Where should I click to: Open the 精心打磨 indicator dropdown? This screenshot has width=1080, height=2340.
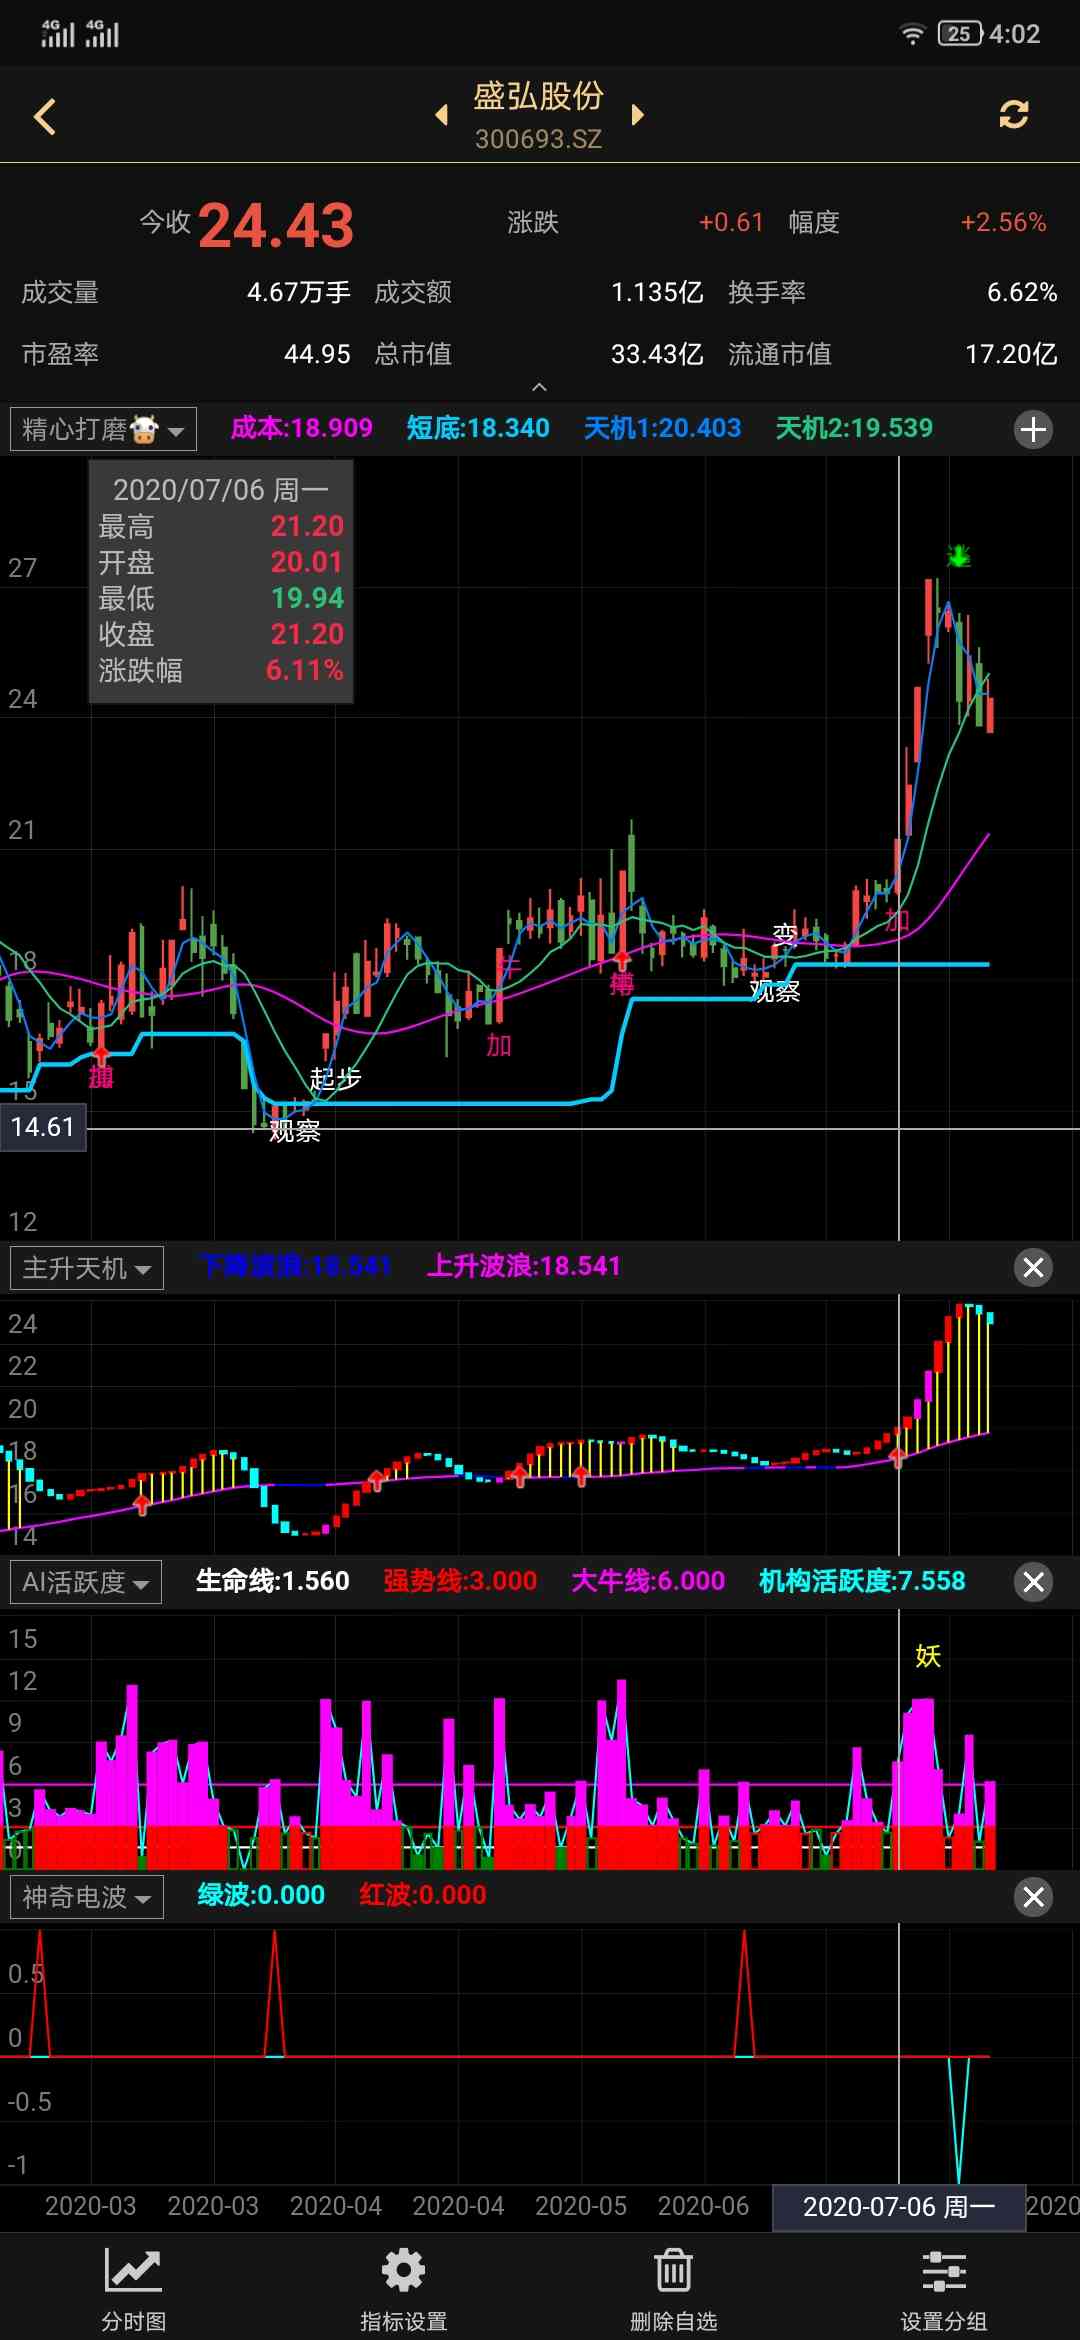103,430
